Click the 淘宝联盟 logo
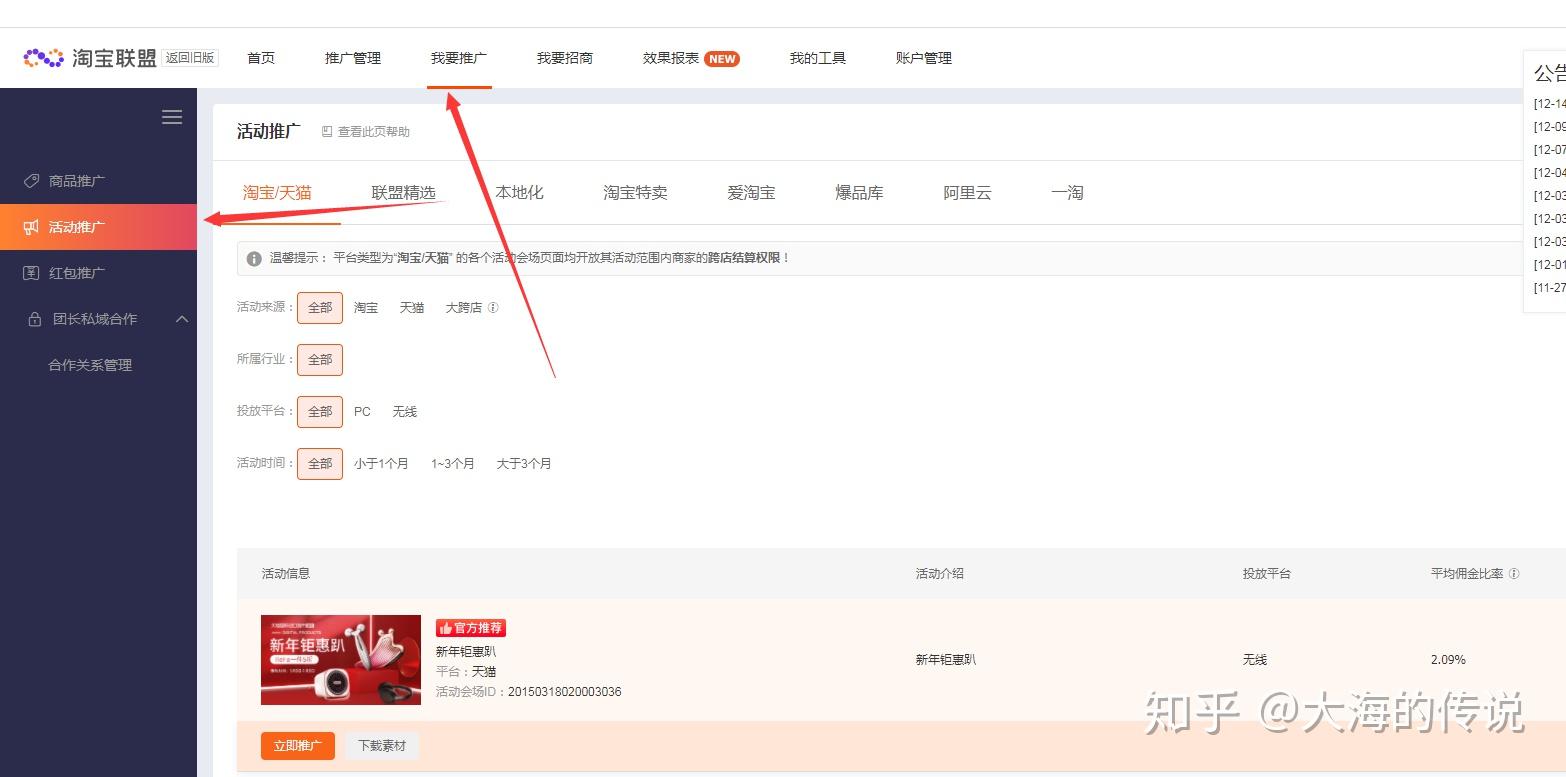This screenshot has height=777, width=1566. [x=90, y=58]
